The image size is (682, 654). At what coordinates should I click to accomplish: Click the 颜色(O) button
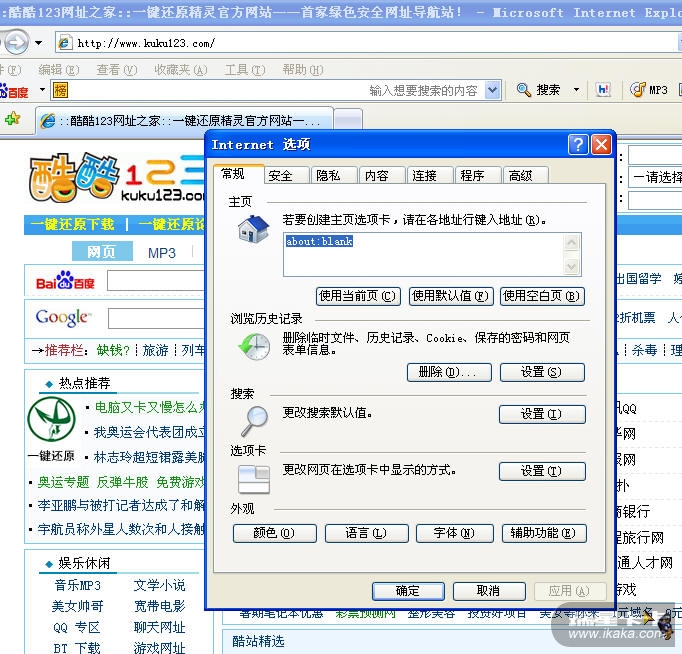tap(274, 533)
